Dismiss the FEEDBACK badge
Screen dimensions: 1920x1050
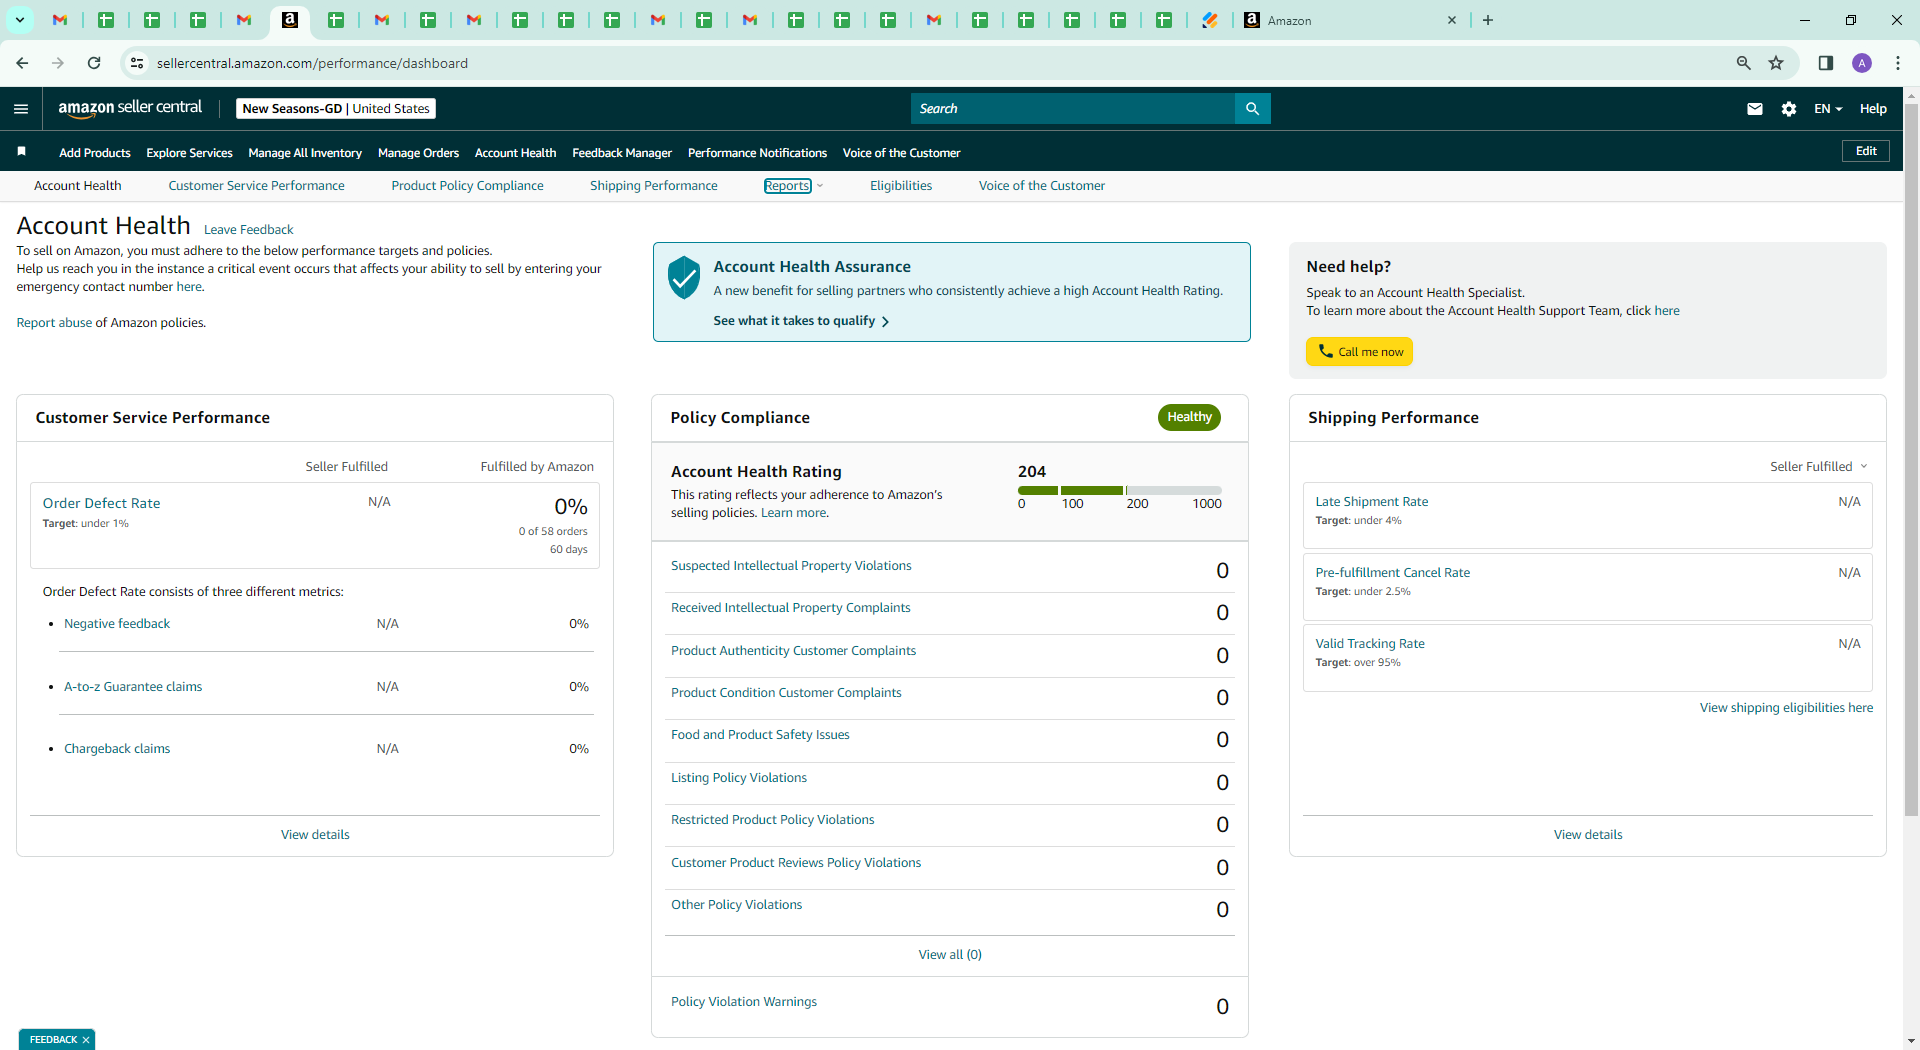pos(86,1040)
